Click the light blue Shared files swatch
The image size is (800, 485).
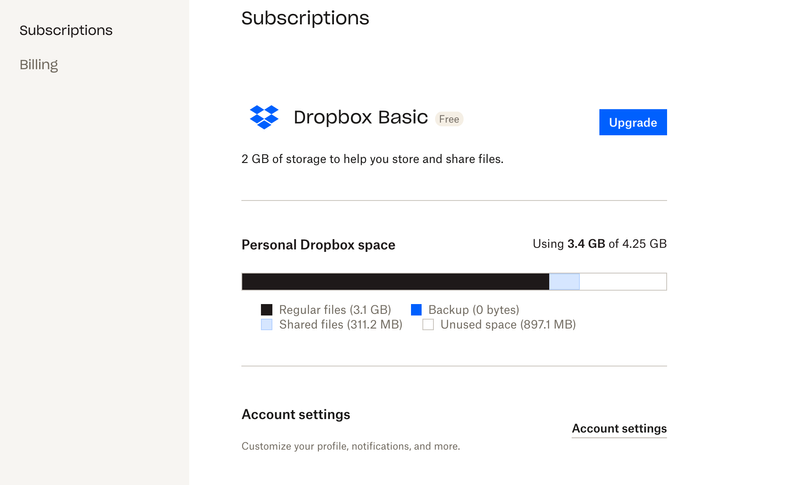[x=267, y=325]
